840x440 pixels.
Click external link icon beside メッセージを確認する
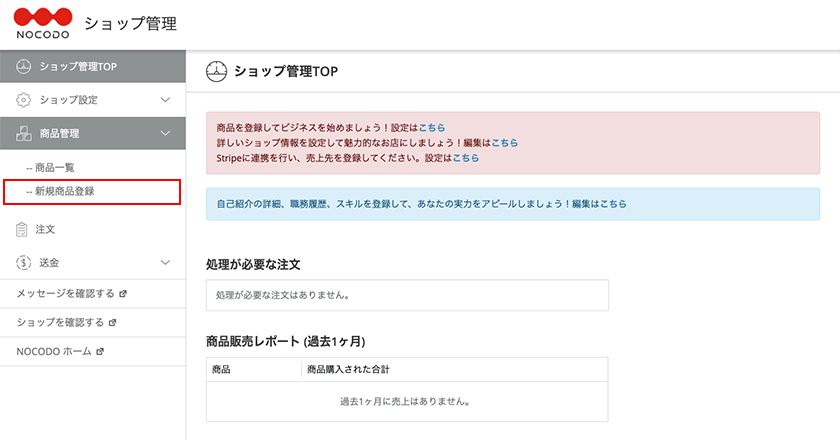[x=123, y=294]
